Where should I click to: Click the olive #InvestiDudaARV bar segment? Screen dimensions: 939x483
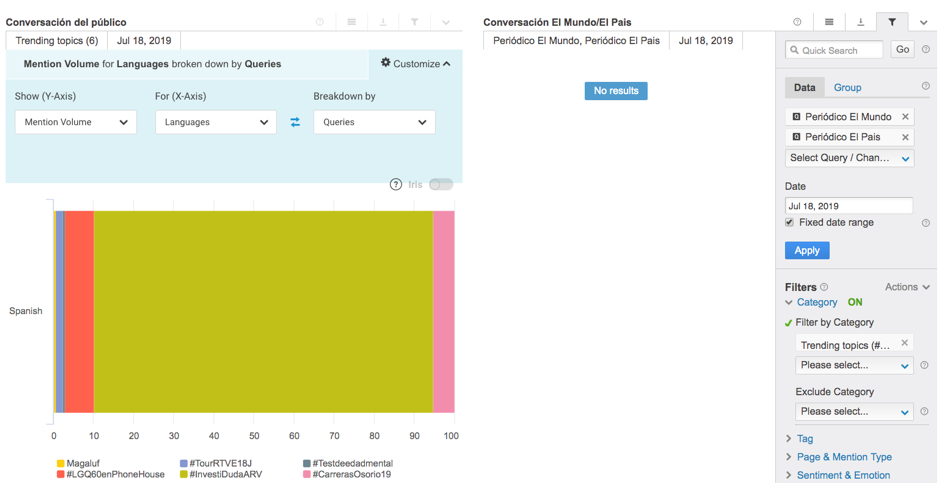(262, 311)
